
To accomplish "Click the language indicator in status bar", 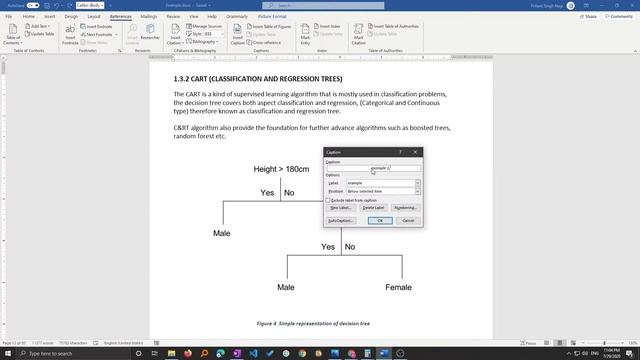I will 123,343.
